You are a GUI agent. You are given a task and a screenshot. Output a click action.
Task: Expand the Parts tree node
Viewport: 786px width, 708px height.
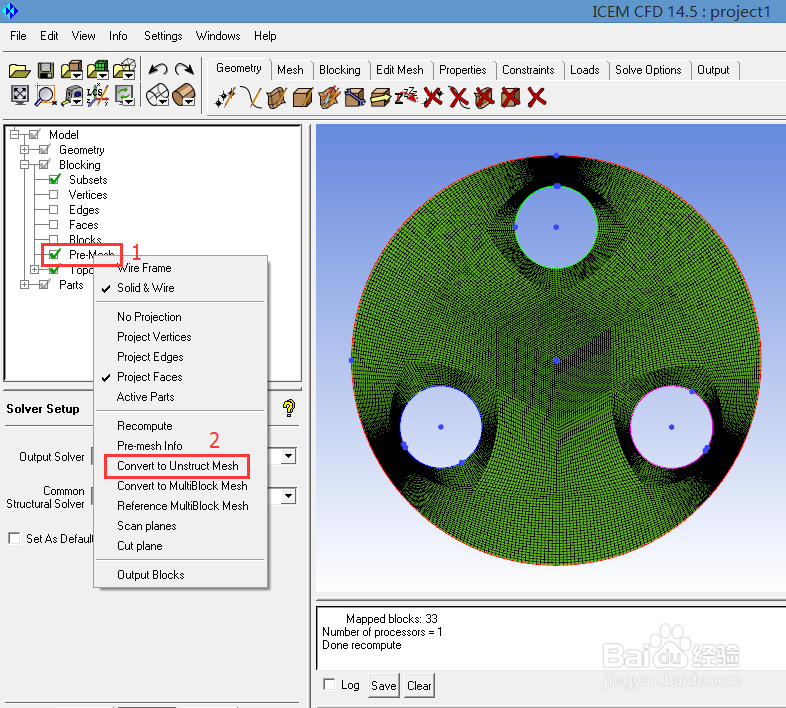tap(24, 285)
